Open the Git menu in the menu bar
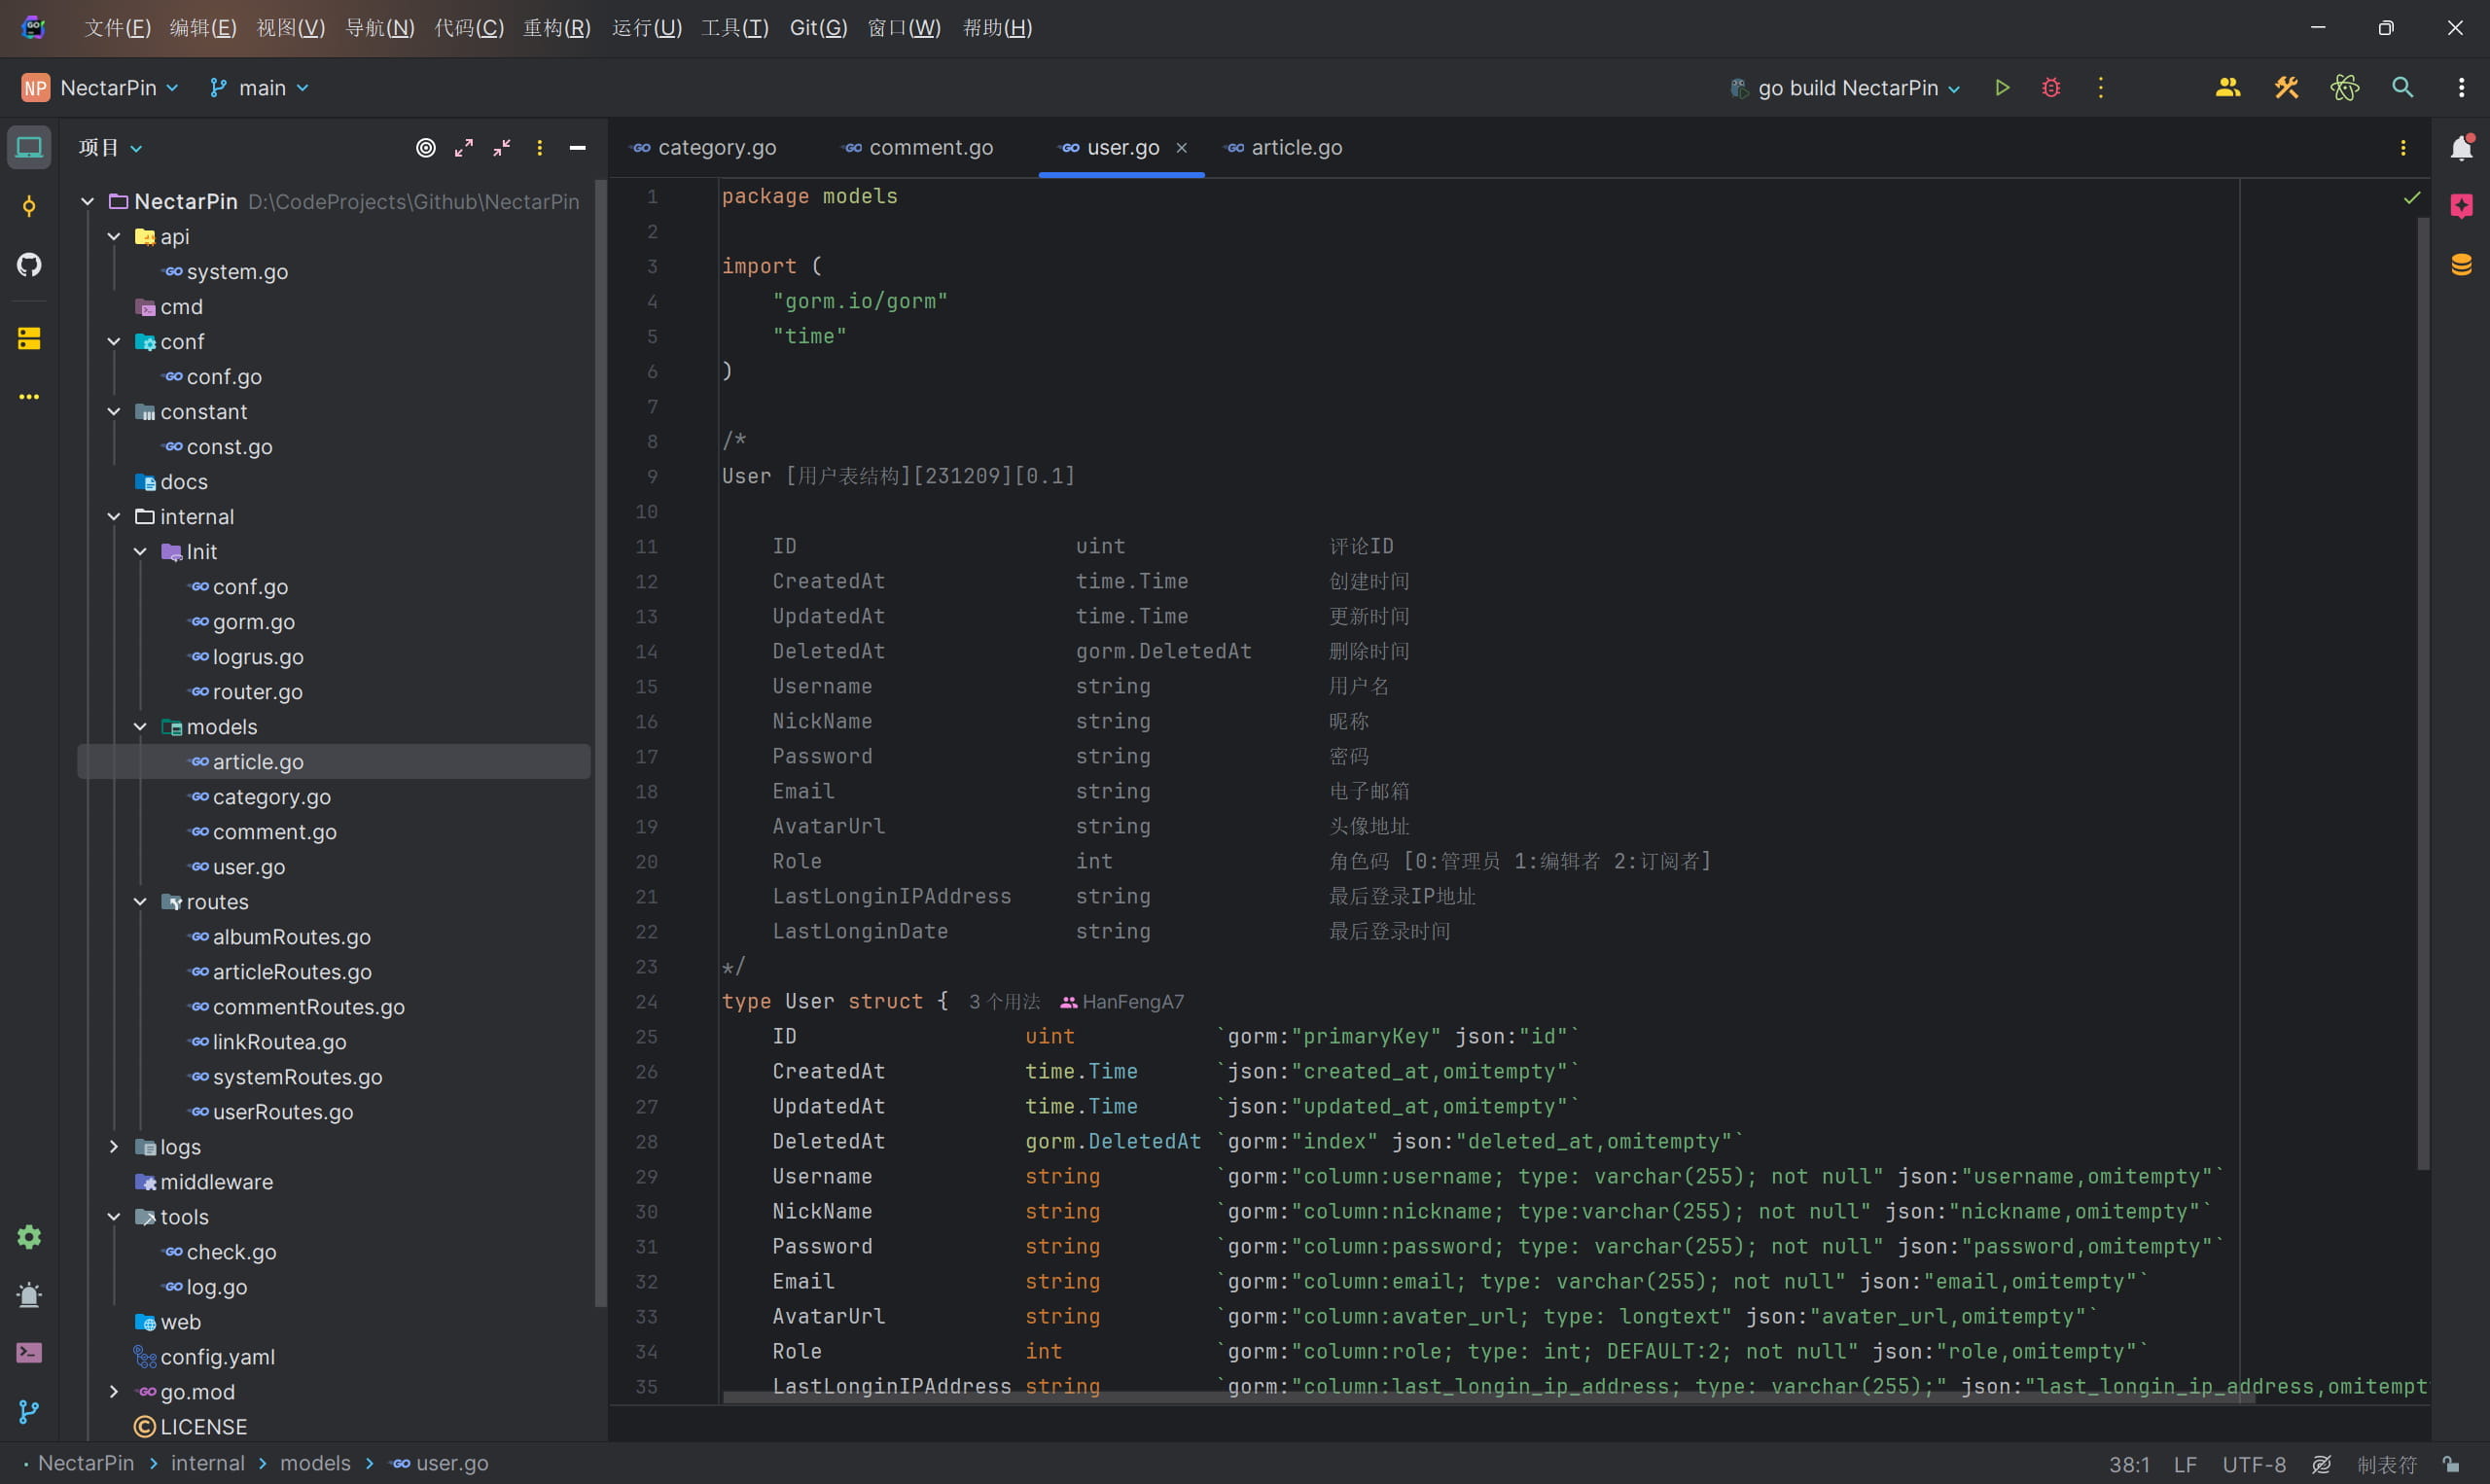This screenshot has width=2490, height=1484. 817,27
